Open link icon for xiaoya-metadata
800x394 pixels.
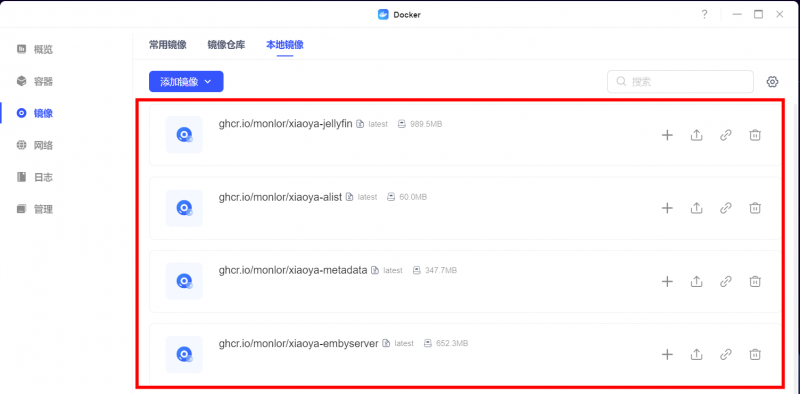click(726, 281)
